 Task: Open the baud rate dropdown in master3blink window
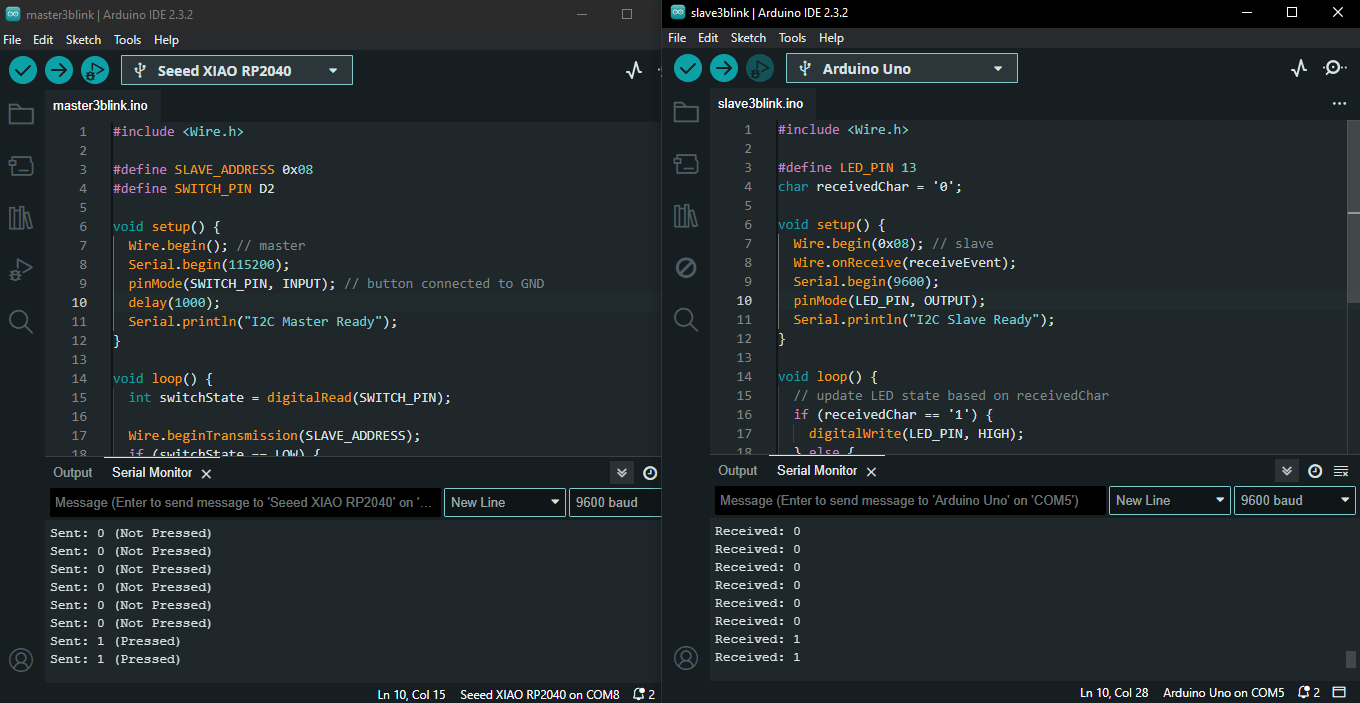pyautogui.click(x=615, y=502)
